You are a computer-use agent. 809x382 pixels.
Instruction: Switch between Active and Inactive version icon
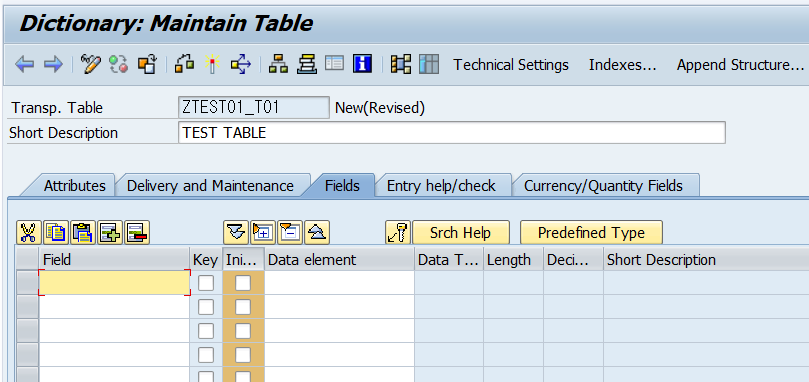click(x=119, y=65)
